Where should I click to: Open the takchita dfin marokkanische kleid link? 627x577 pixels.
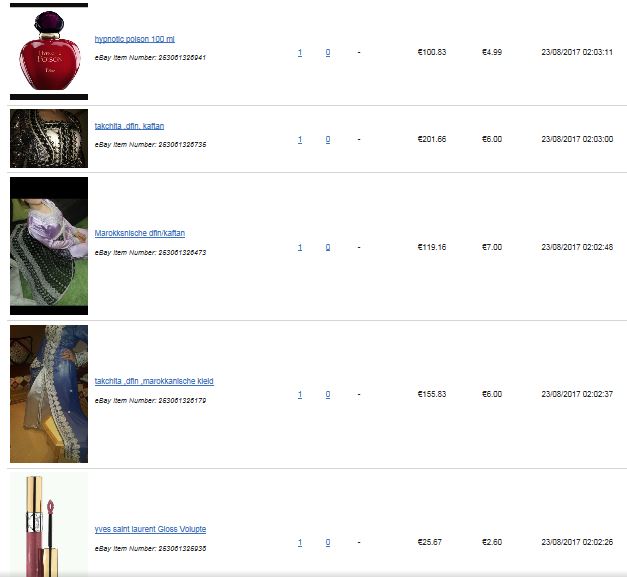click(154, 381)
